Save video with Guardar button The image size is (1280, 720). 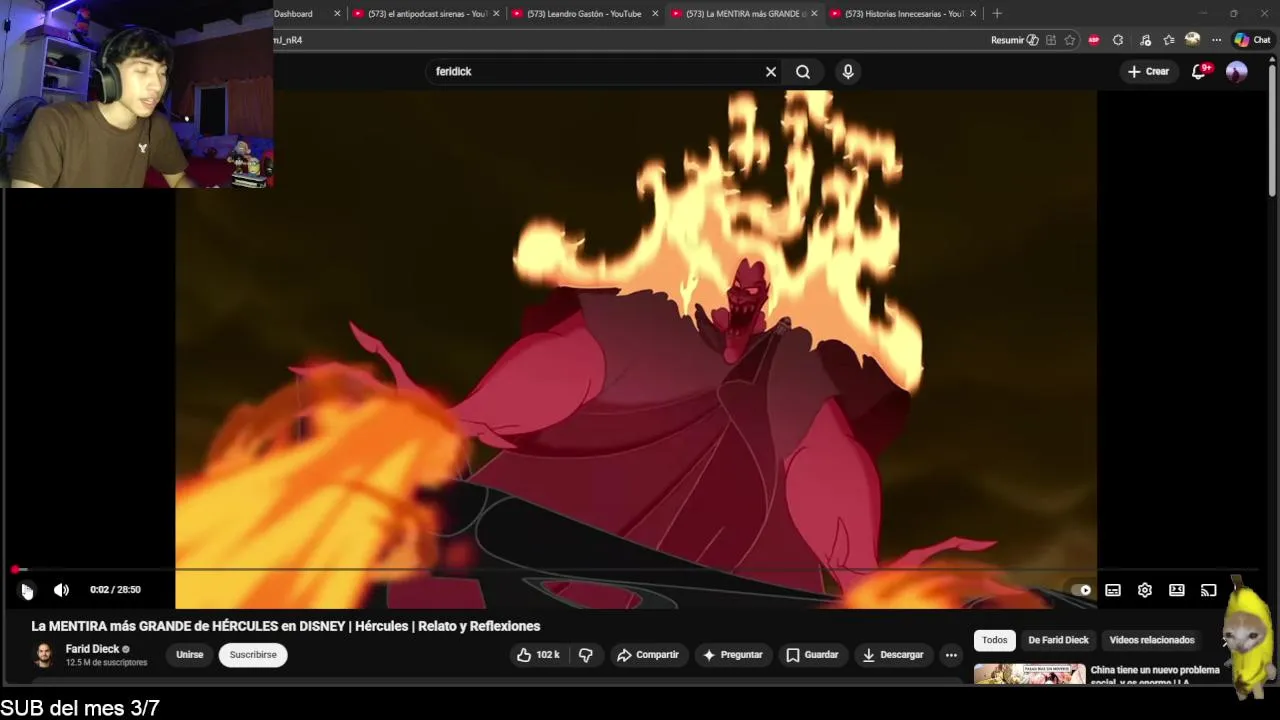tap(812, 655)
